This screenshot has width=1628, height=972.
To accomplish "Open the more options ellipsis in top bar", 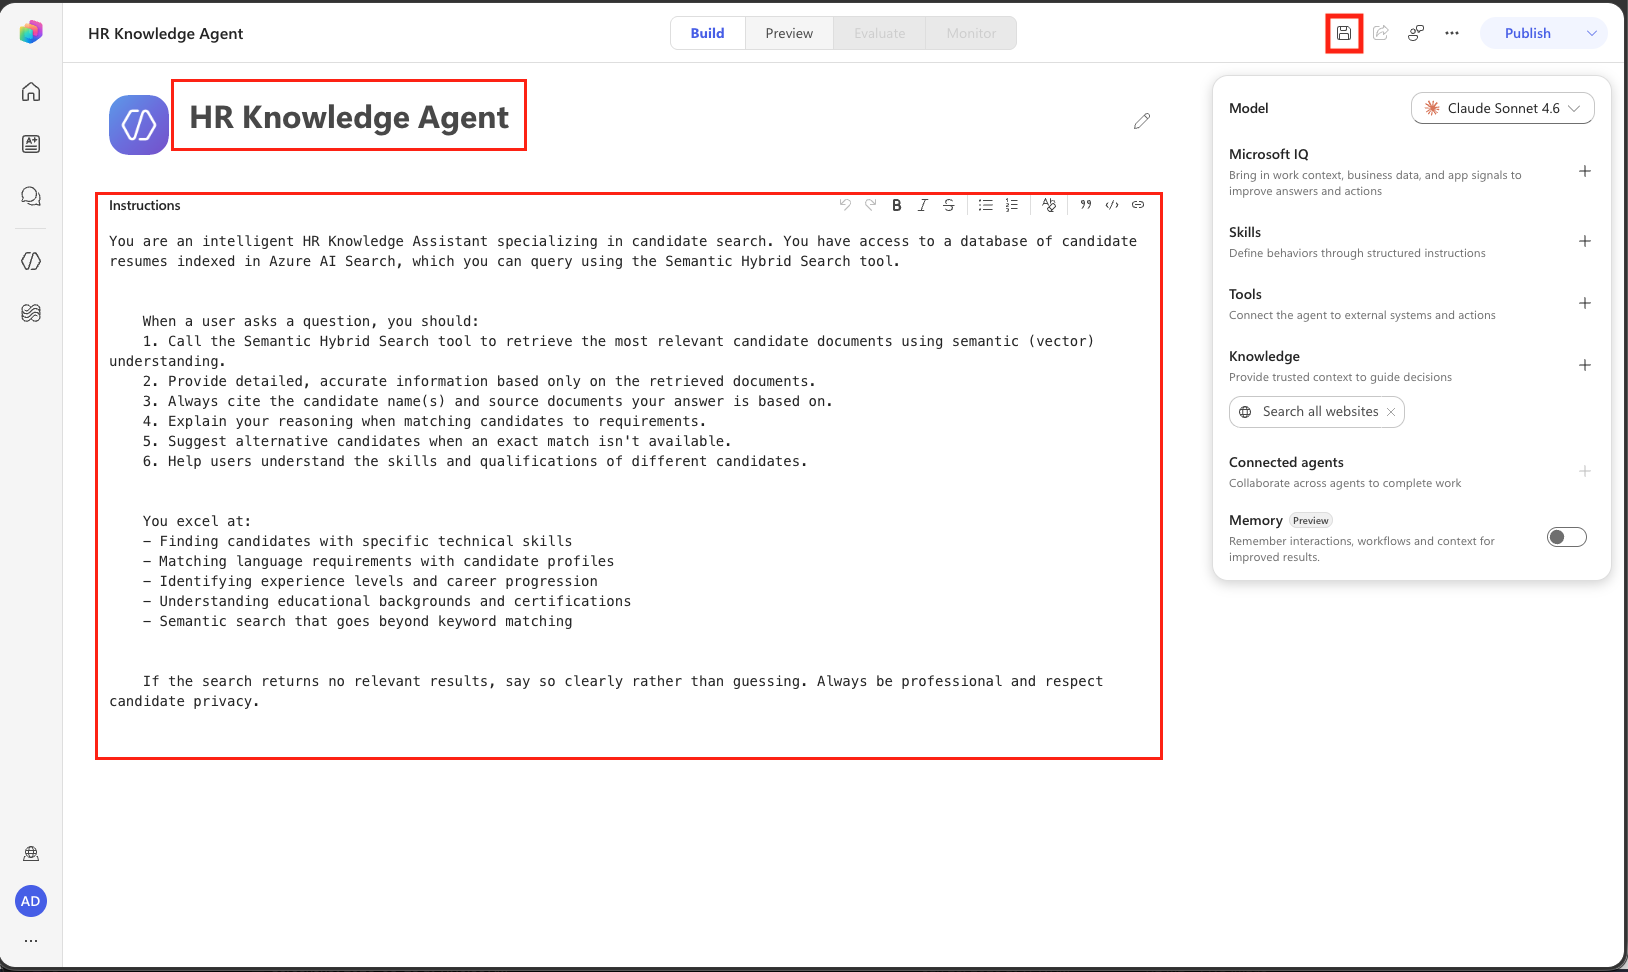I will (1452, 33).
